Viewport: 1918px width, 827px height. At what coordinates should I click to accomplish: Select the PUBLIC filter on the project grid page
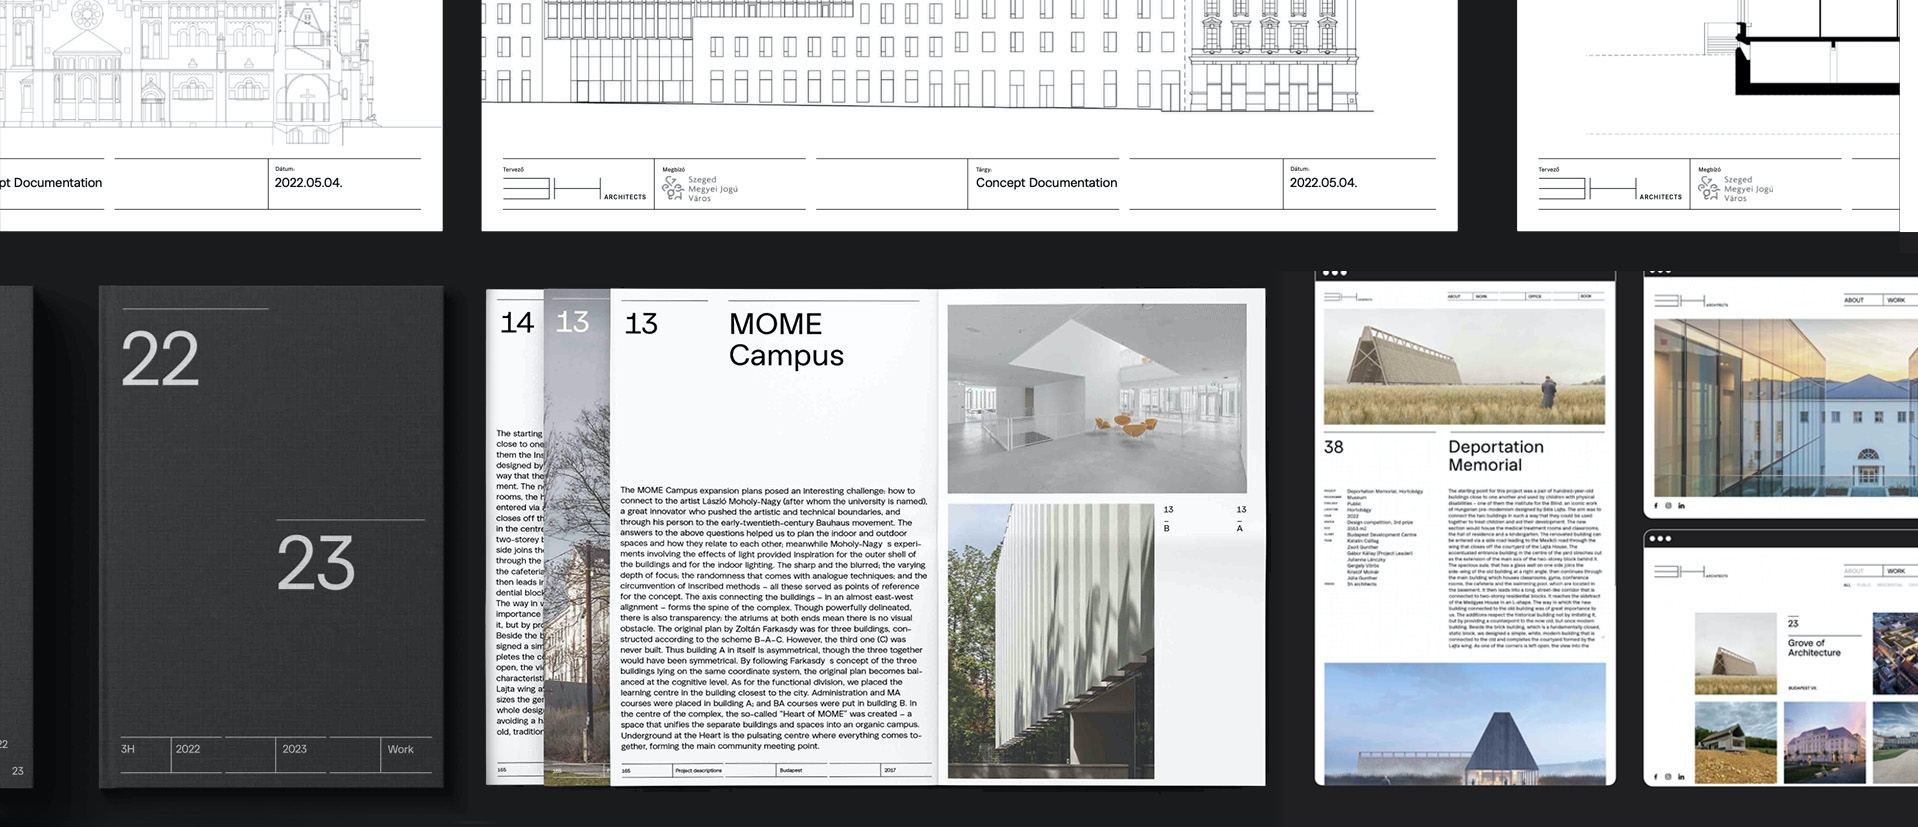click(1864, 585)
